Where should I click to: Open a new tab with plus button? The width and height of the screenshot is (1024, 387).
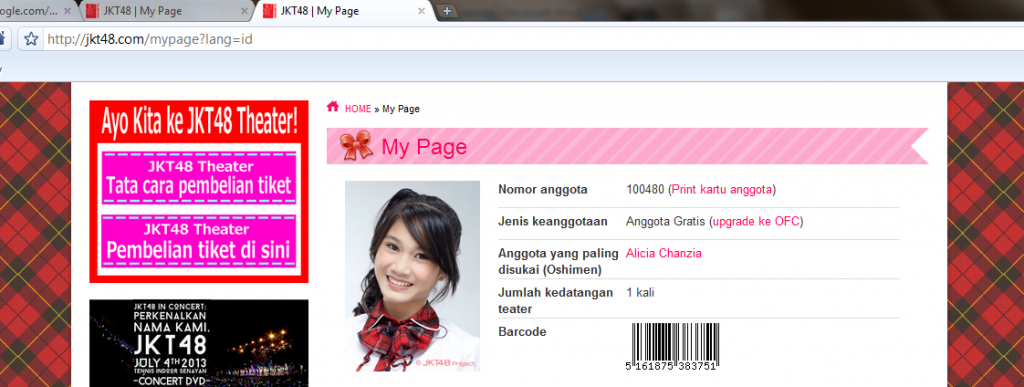pyautogui.click(x=447, y=11)
